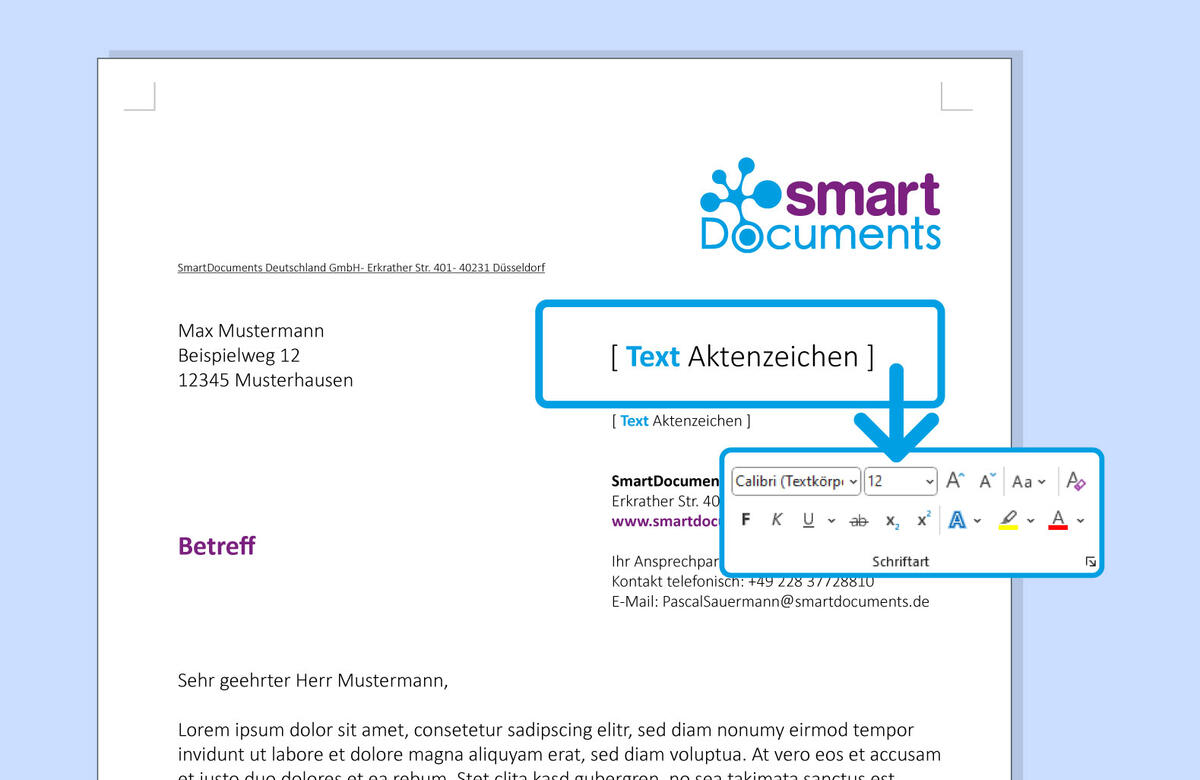Screen dimensions: 1200x780
Task: Click the line starting invidunt ut labore
Action: (x=560, y=754)
